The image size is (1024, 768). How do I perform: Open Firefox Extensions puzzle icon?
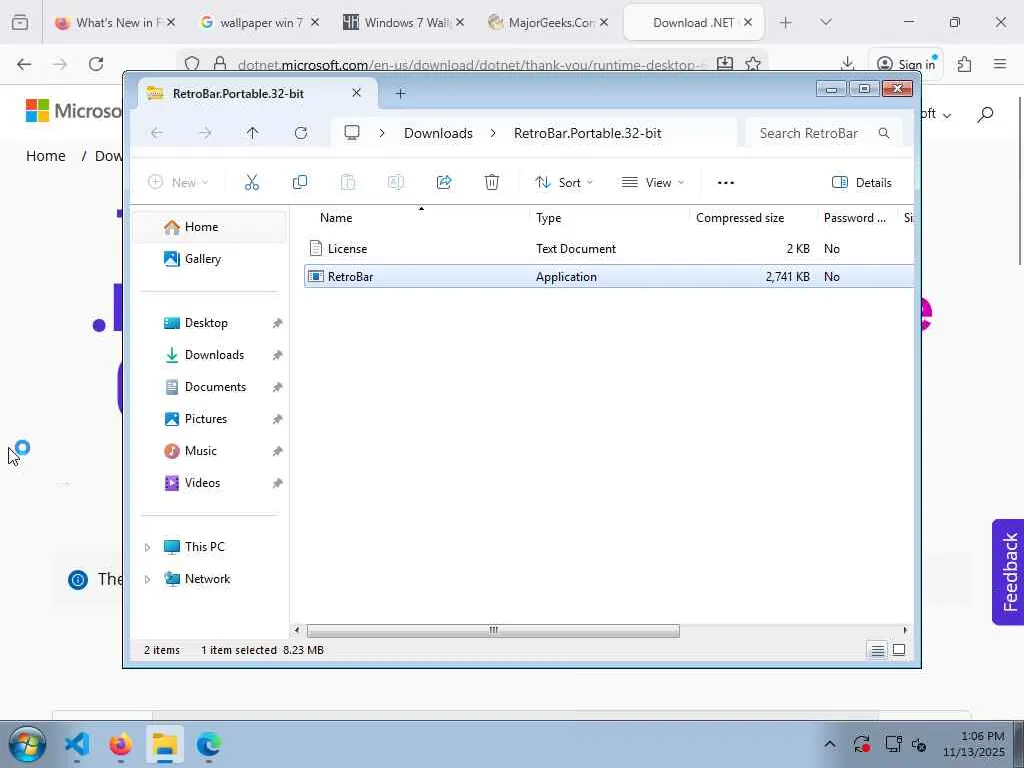(x=965, y=63)
